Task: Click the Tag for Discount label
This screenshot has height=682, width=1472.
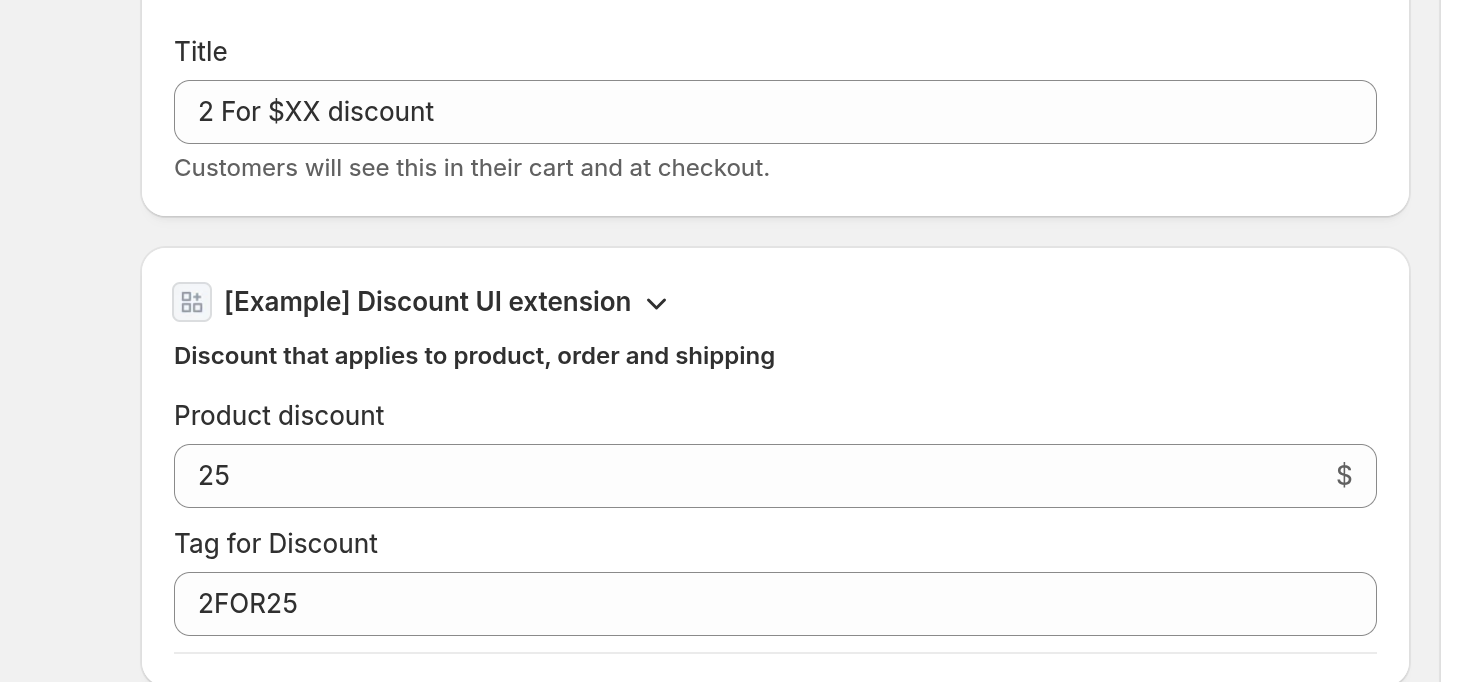Action: click(x=276, y=544)
